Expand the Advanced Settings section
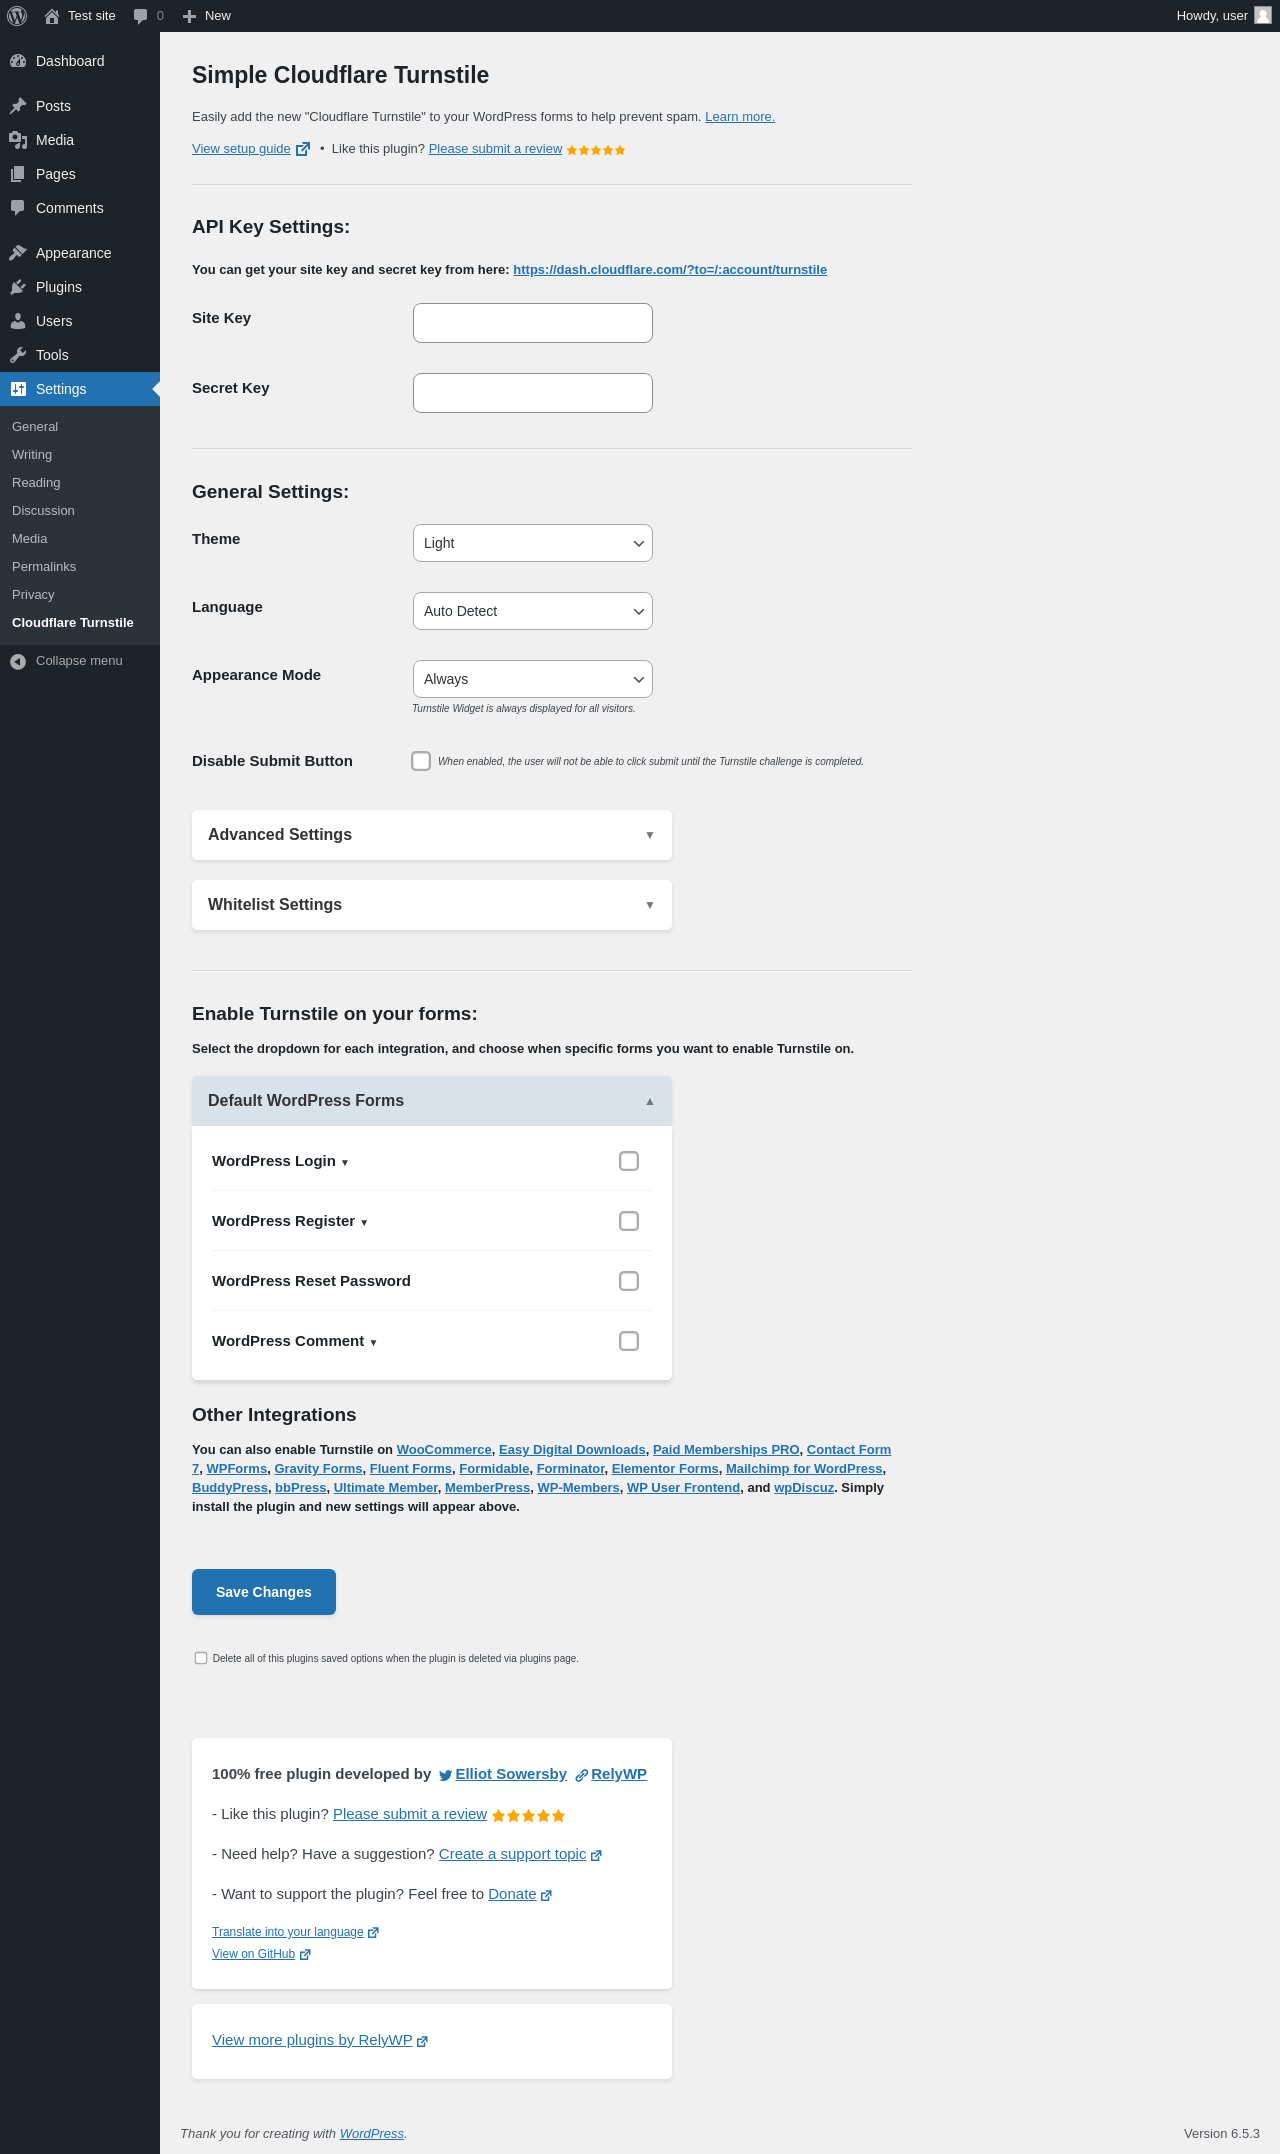Image resolution: width=1280 pixels, height=2154 pixels. (431, 835)
